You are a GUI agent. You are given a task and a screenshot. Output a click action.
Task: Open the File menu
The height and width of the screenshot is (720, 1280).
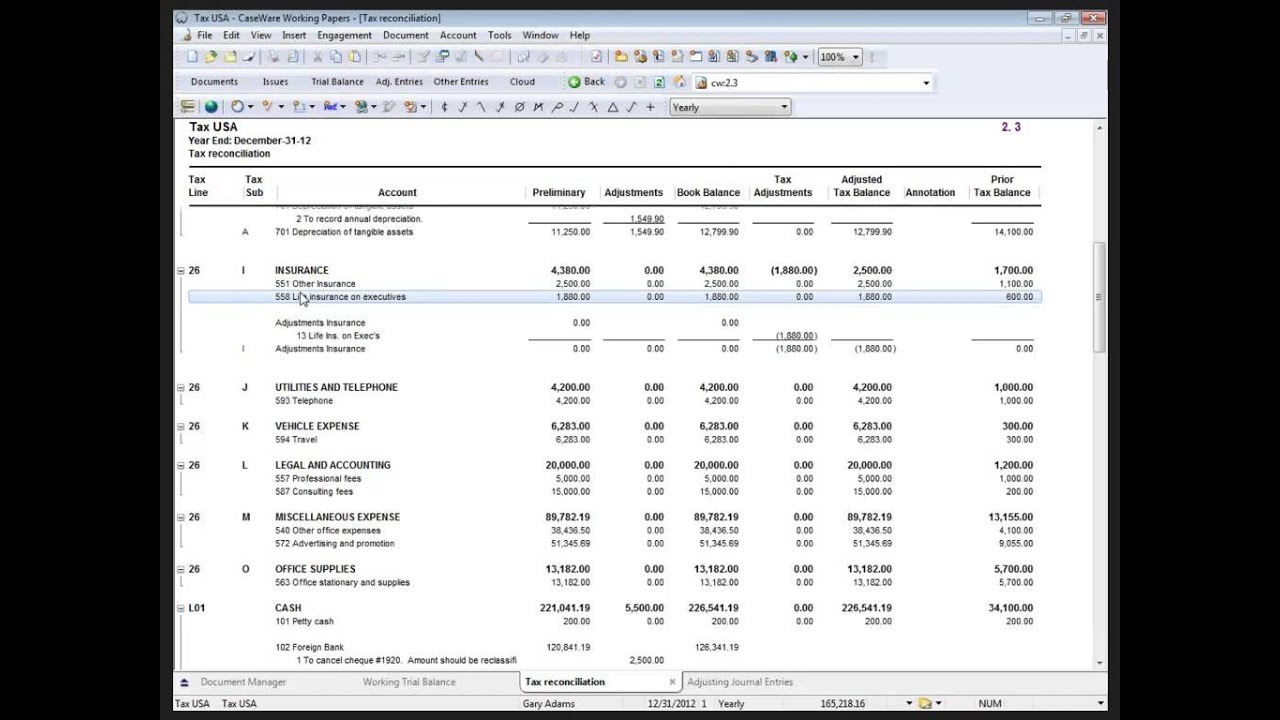point(204,35)
